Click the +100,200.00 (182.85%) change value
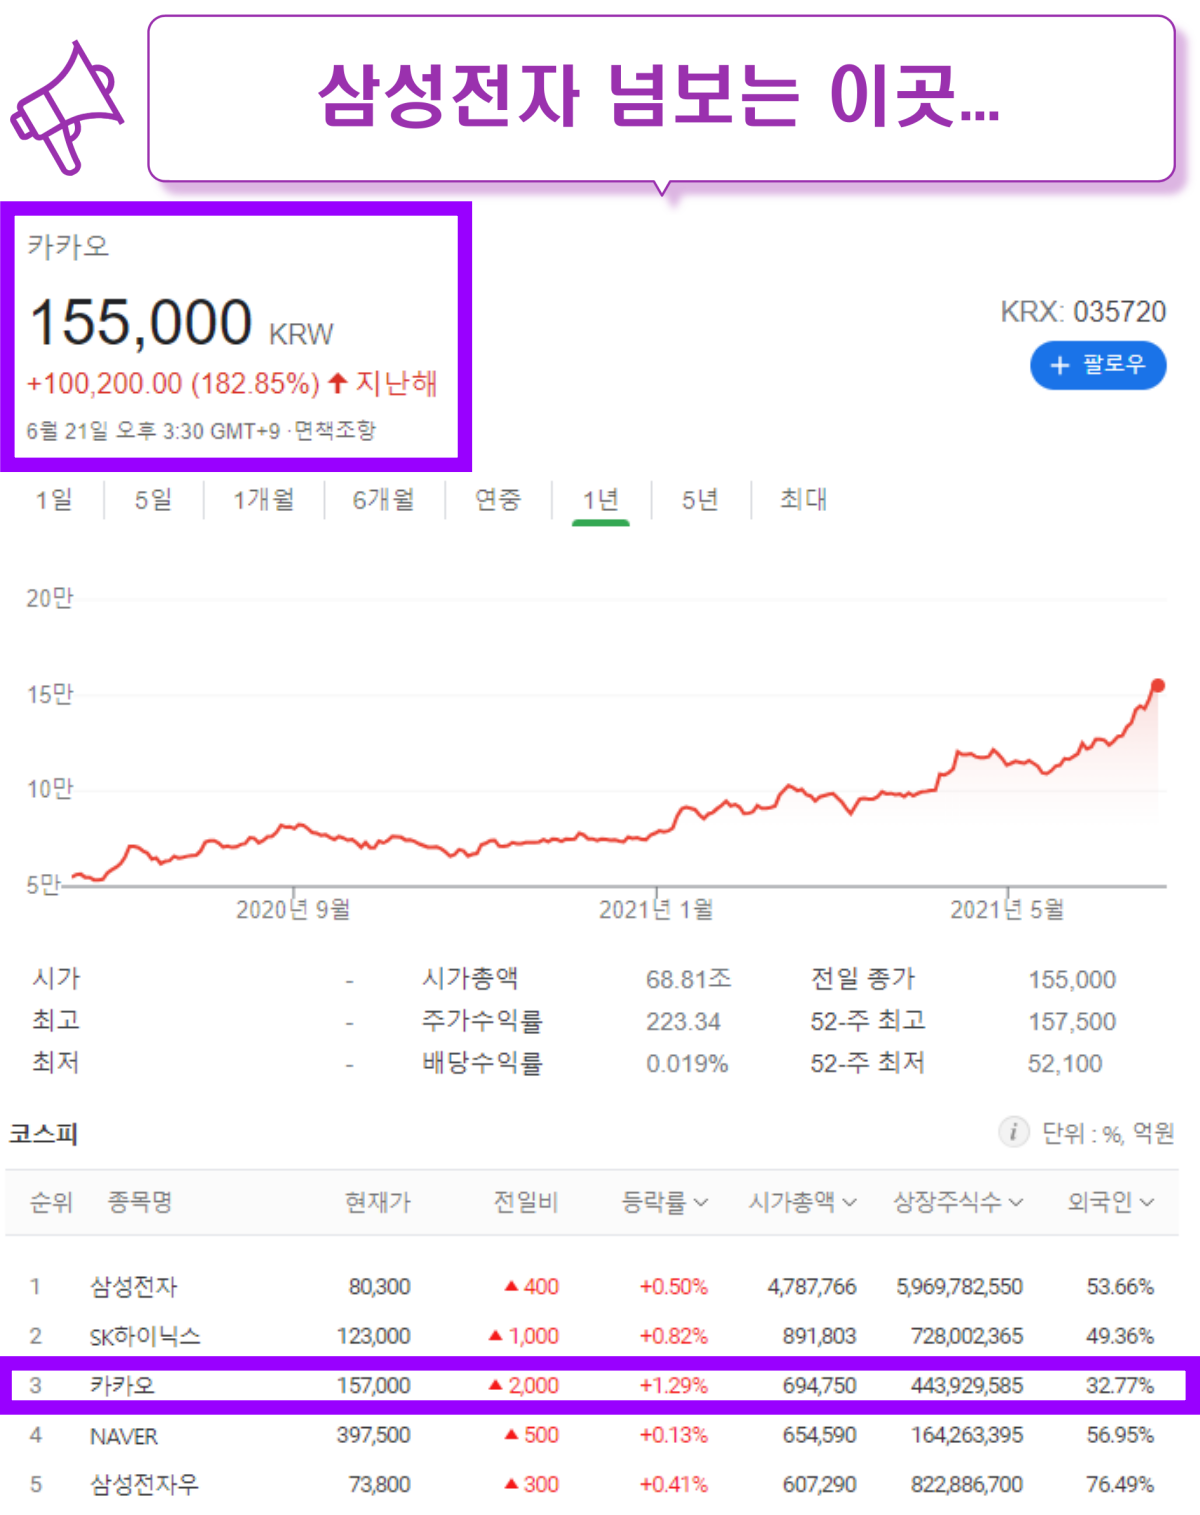This screenshot has height=1515, width=1200. (173, 384)
